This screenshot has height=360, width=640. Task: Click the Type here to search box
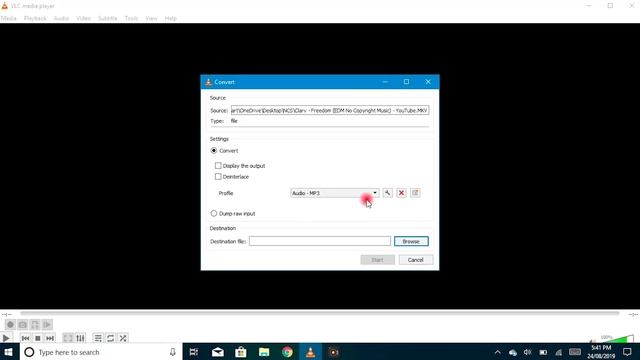click(100, 352)
